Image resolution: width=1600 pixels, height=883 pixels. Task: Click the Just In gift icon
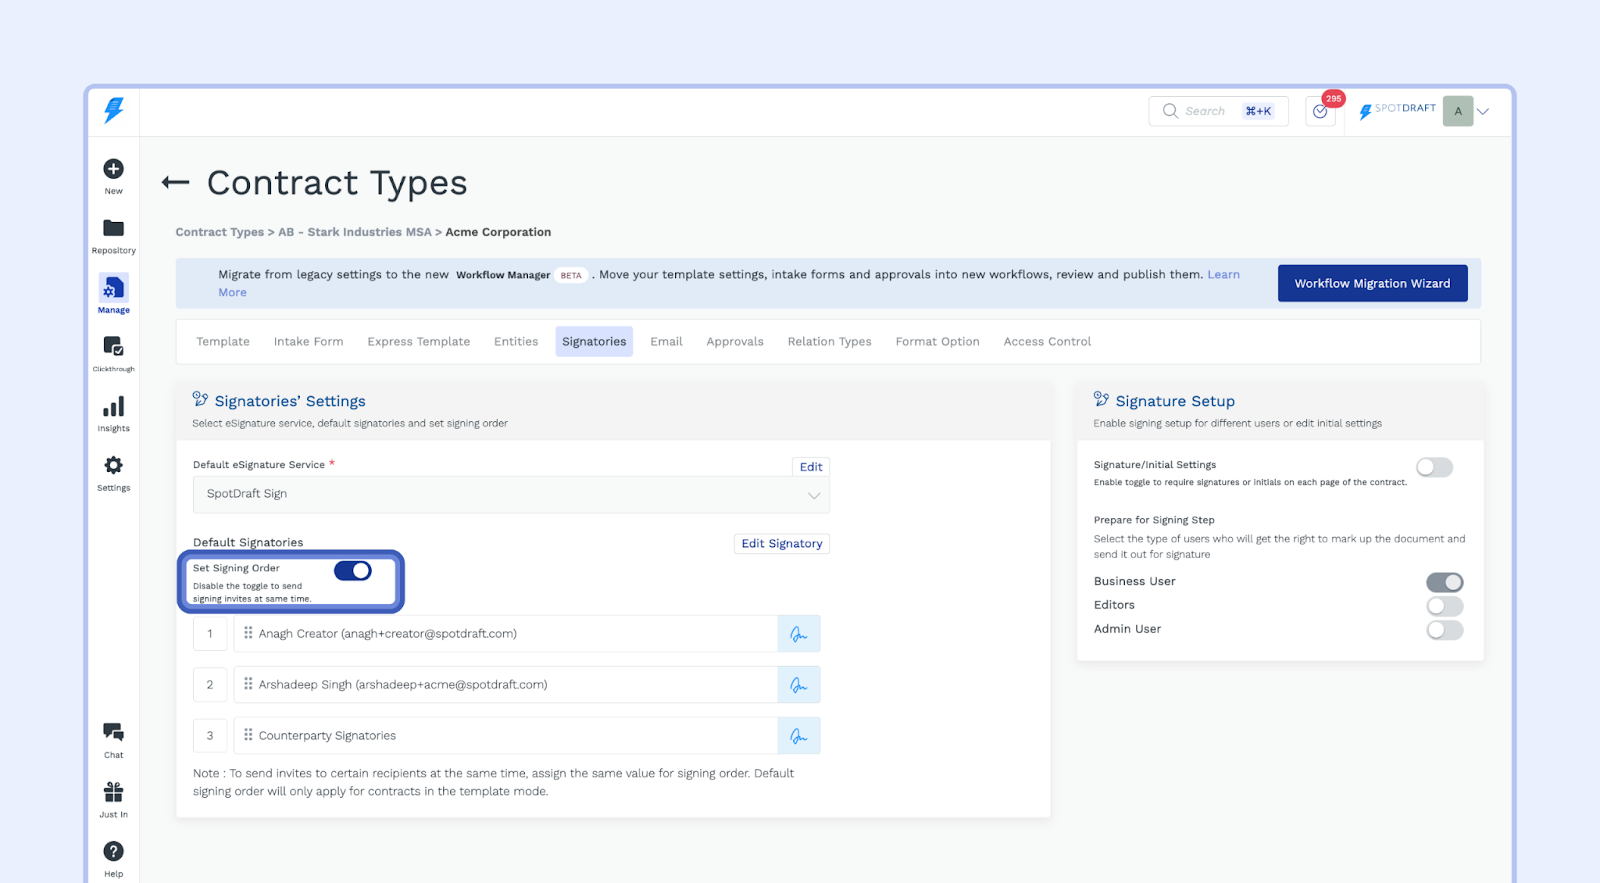tap(114, 793)
